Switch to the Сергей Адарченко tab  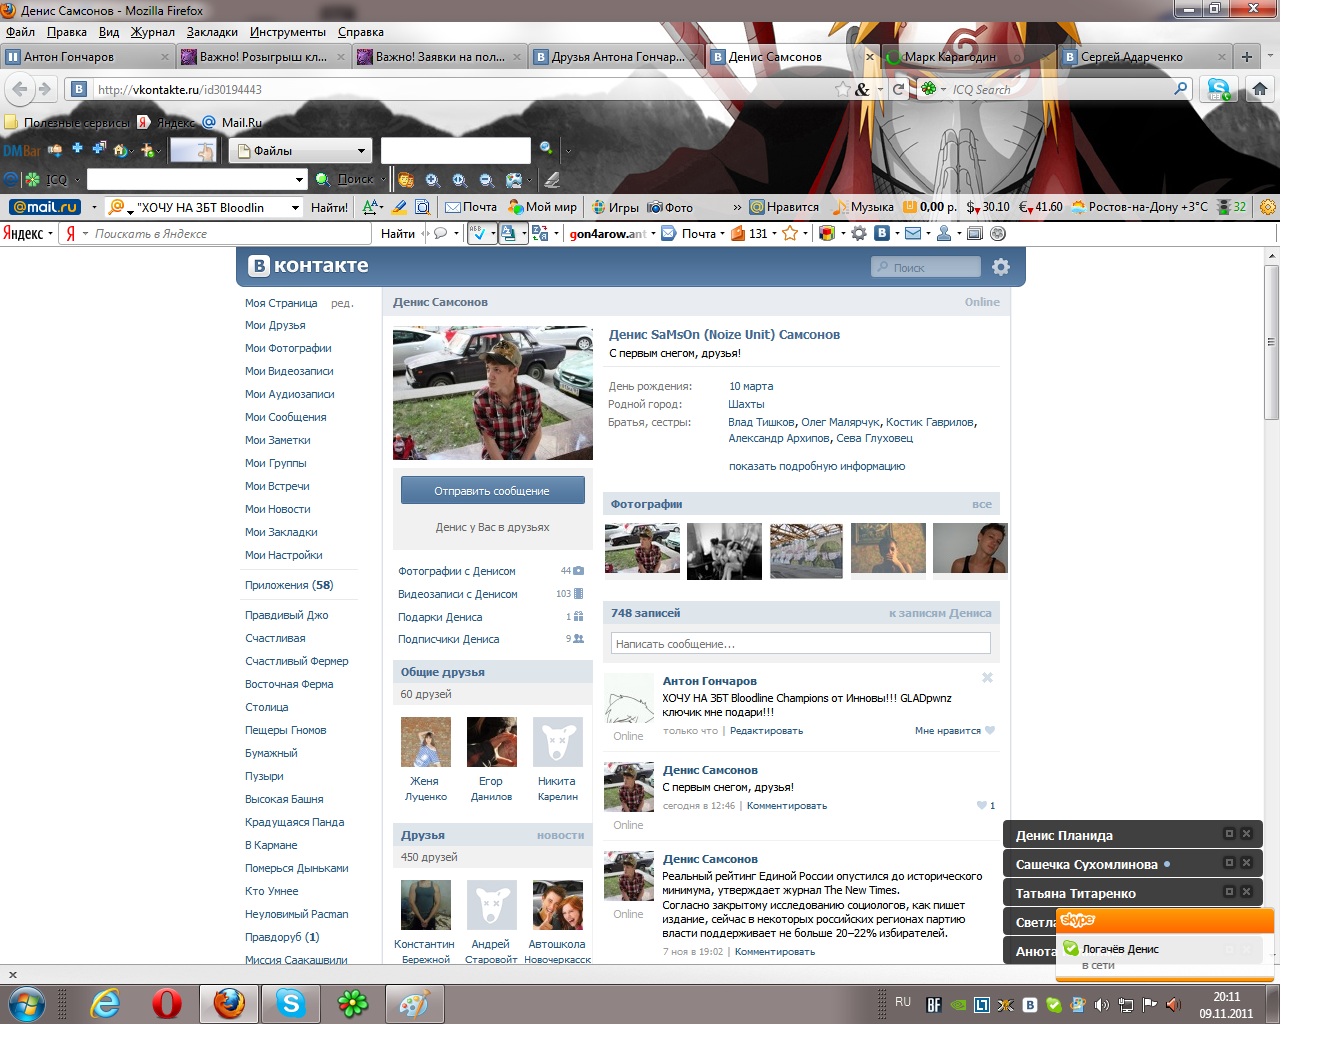tap(1146, 57)
